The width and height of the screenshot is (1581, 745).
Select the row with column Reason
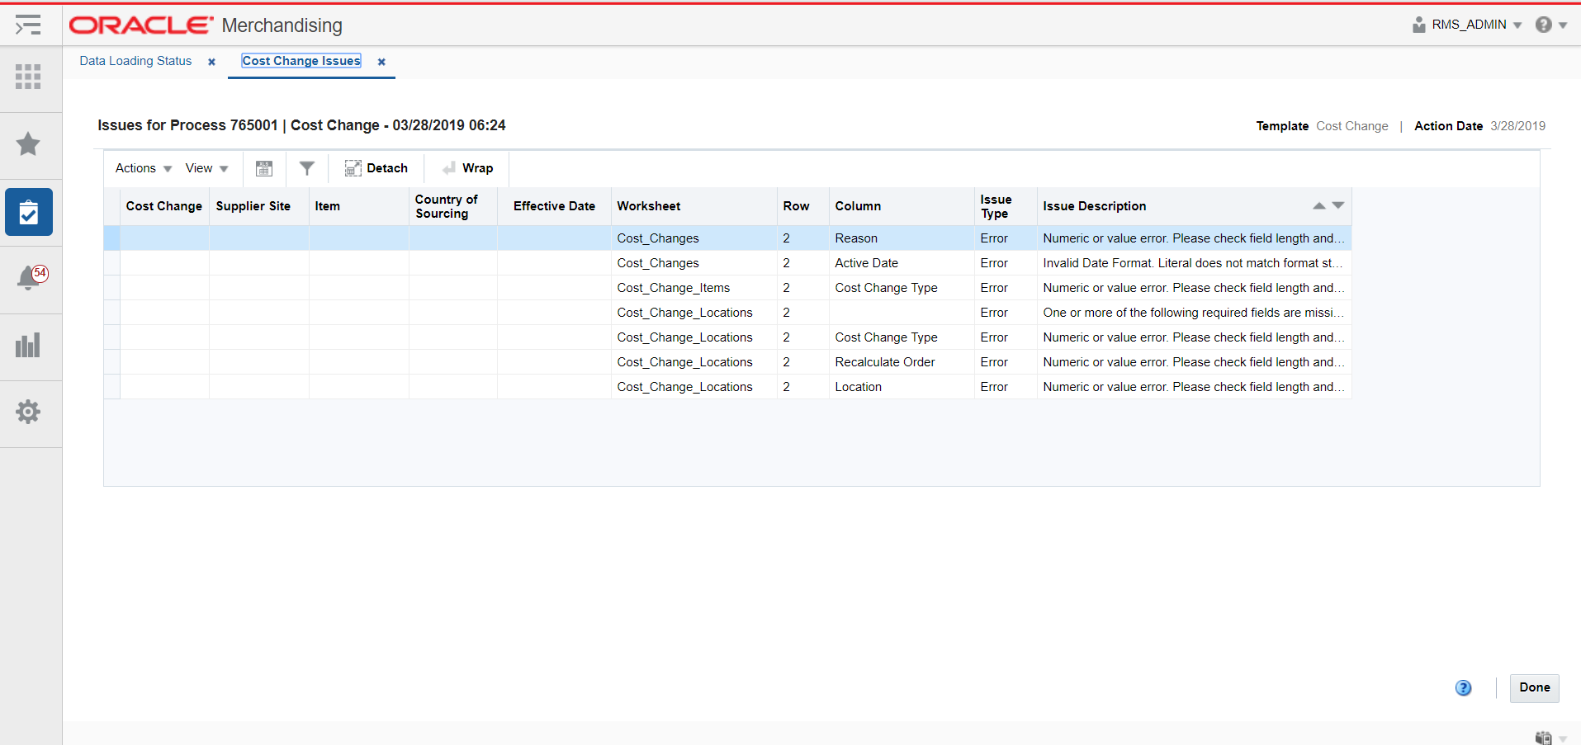pos(727,238)
